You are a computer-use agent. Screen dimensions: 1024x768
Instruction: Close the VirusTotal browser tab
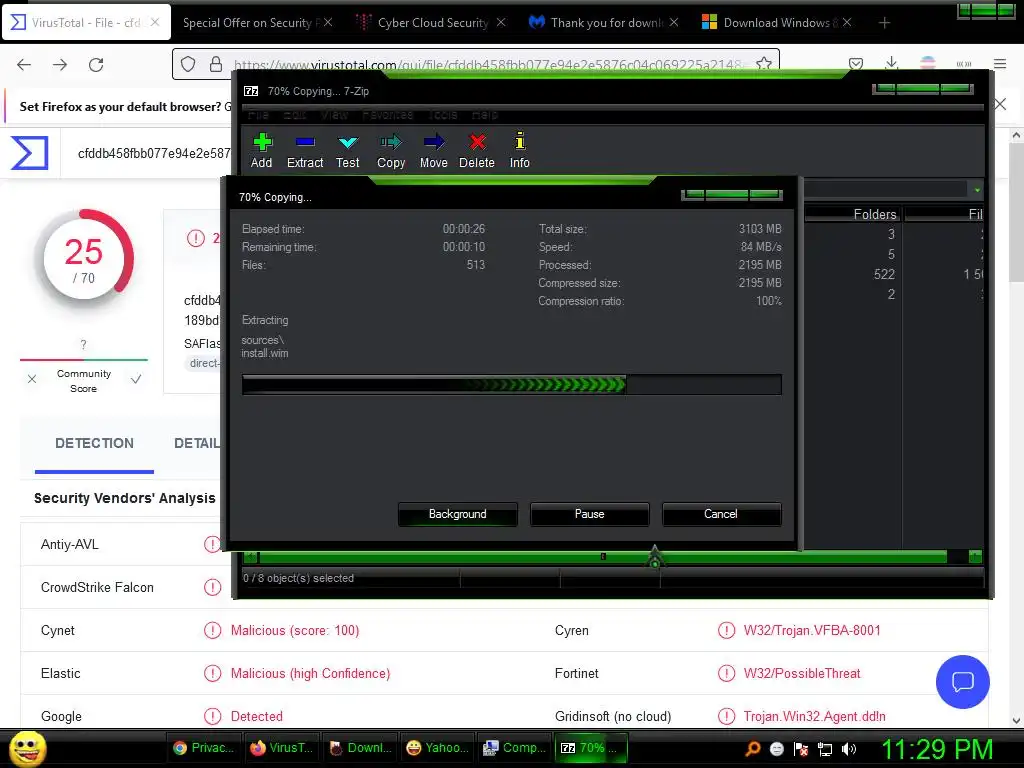point(155,22)
